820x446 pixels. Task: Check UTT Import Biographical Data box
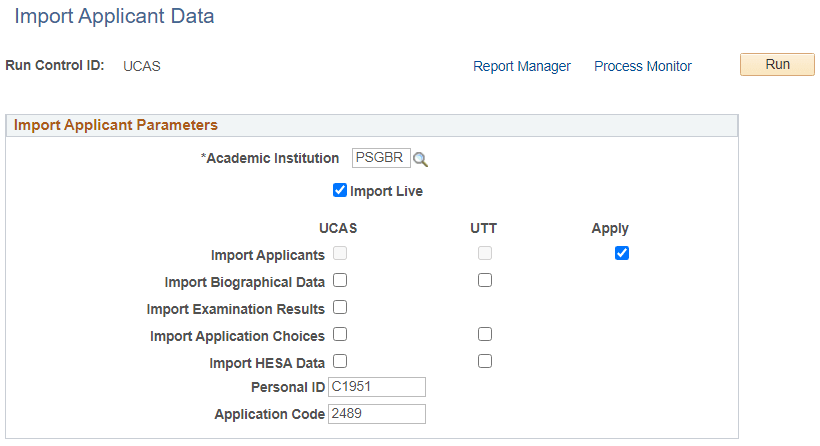[485, 280]
